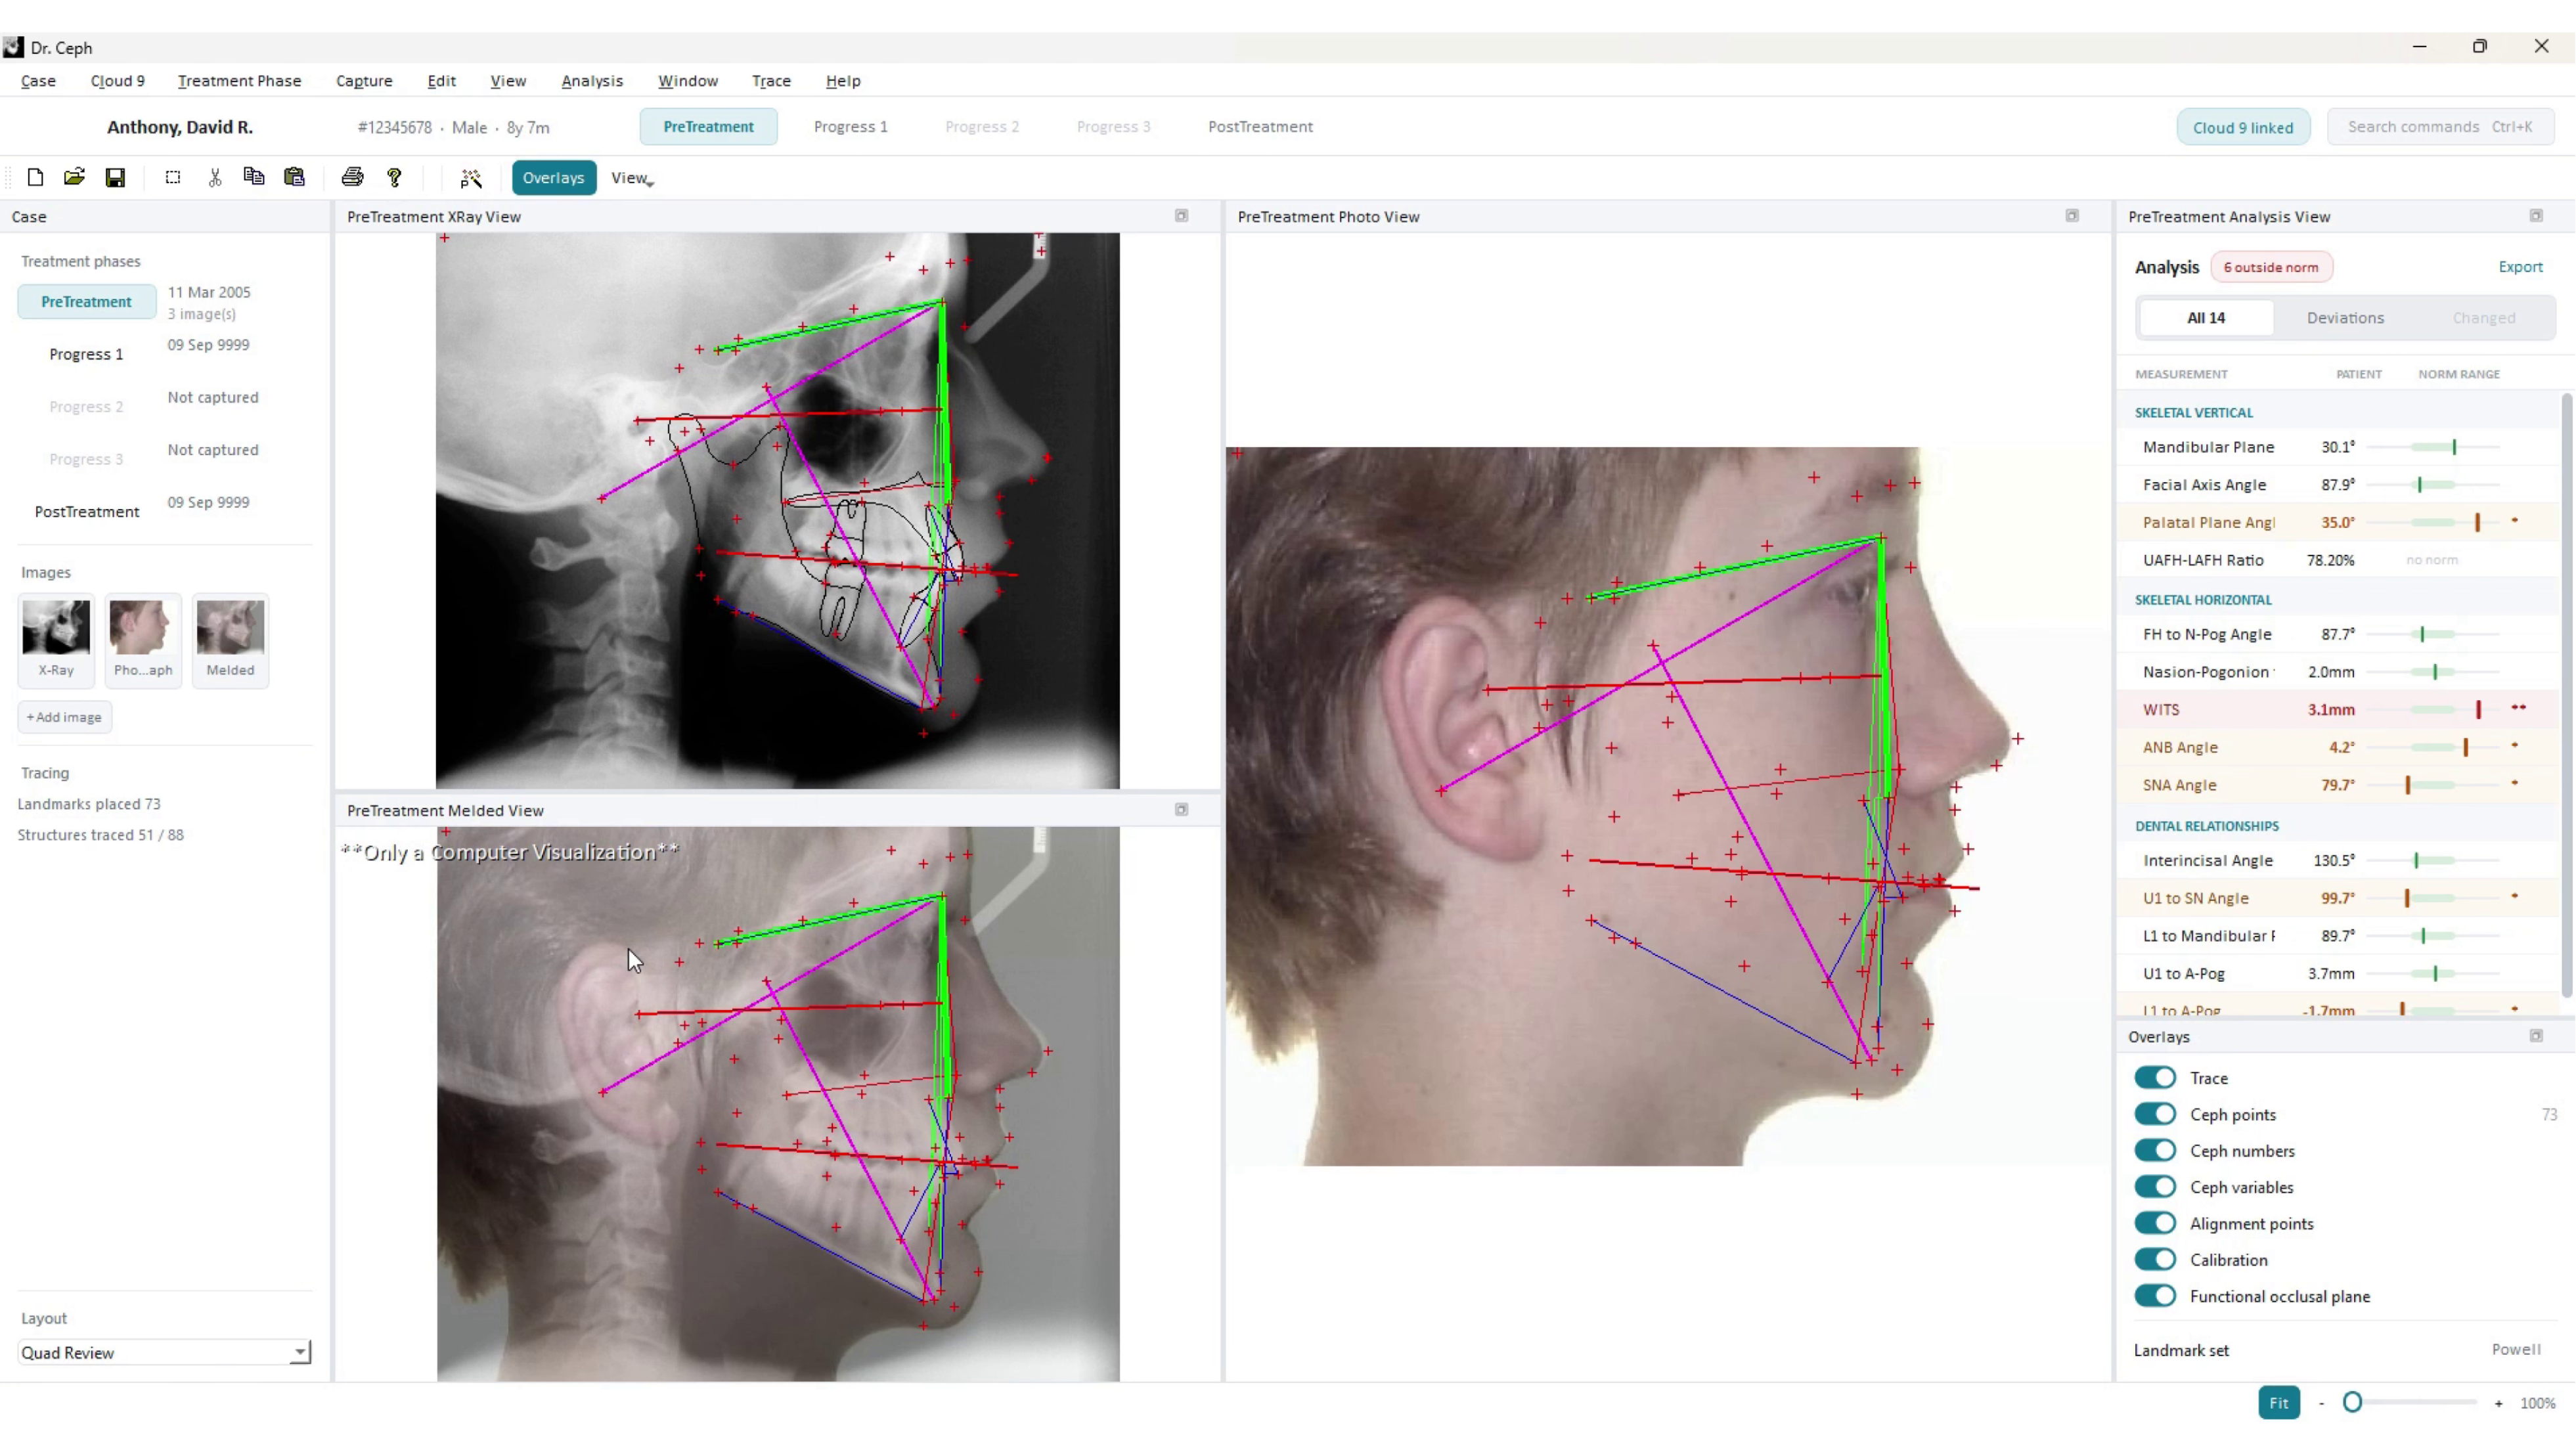The width and height of the screenshot is (2576, 1454).
Task: Switch off the Alignment points overlay
Action: pyautogui.click(x=2155, y=1223)
